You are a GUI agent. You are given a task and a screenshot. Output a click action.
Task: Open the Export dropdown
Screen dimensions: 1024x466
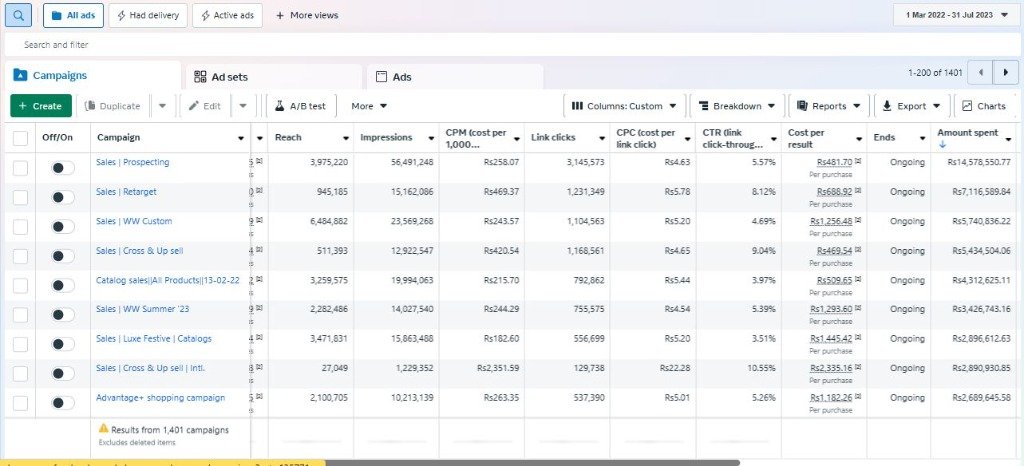click(912, 106)
